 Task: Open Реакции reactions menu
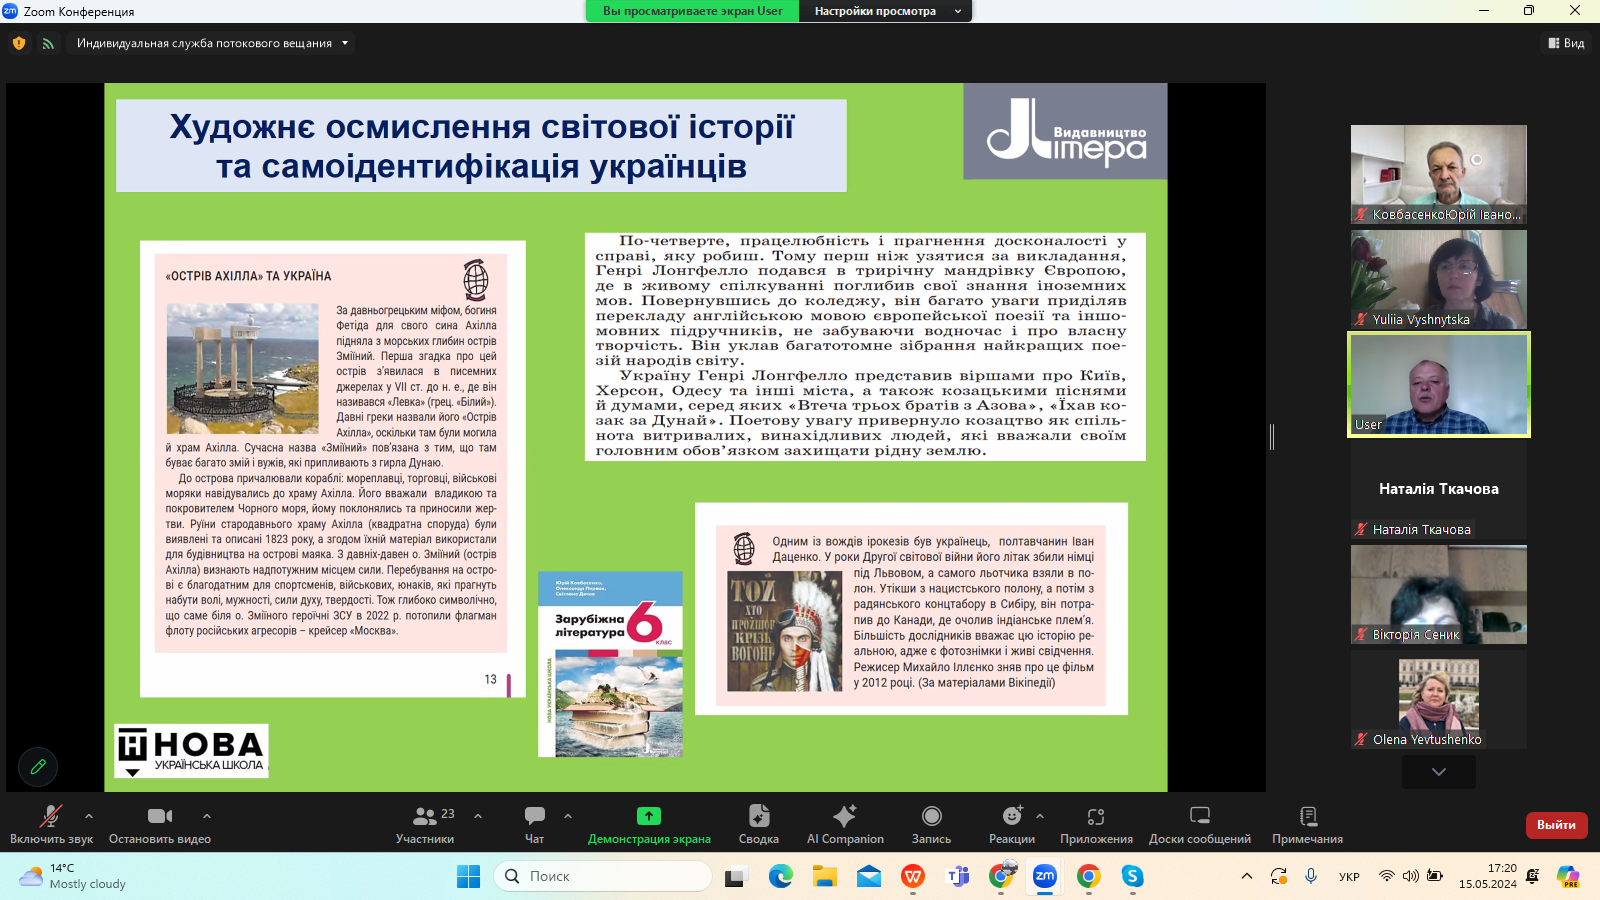1012,825
